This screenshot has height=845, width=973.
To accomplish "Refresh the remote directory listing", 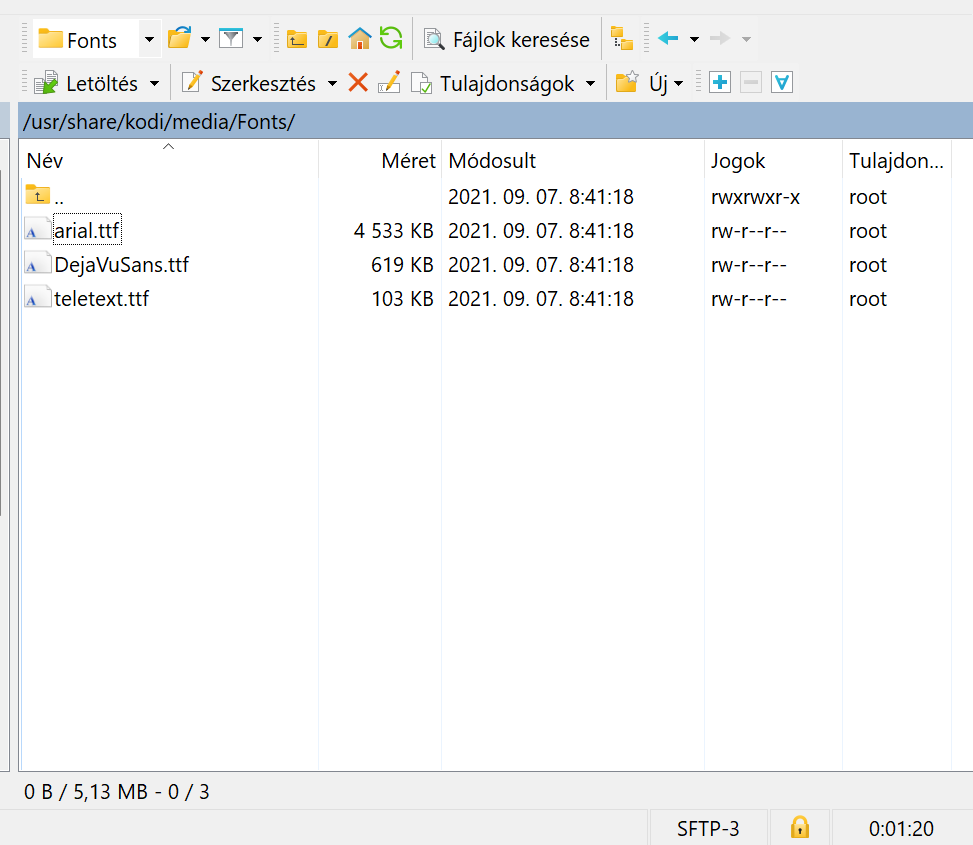I will point(391,38).
